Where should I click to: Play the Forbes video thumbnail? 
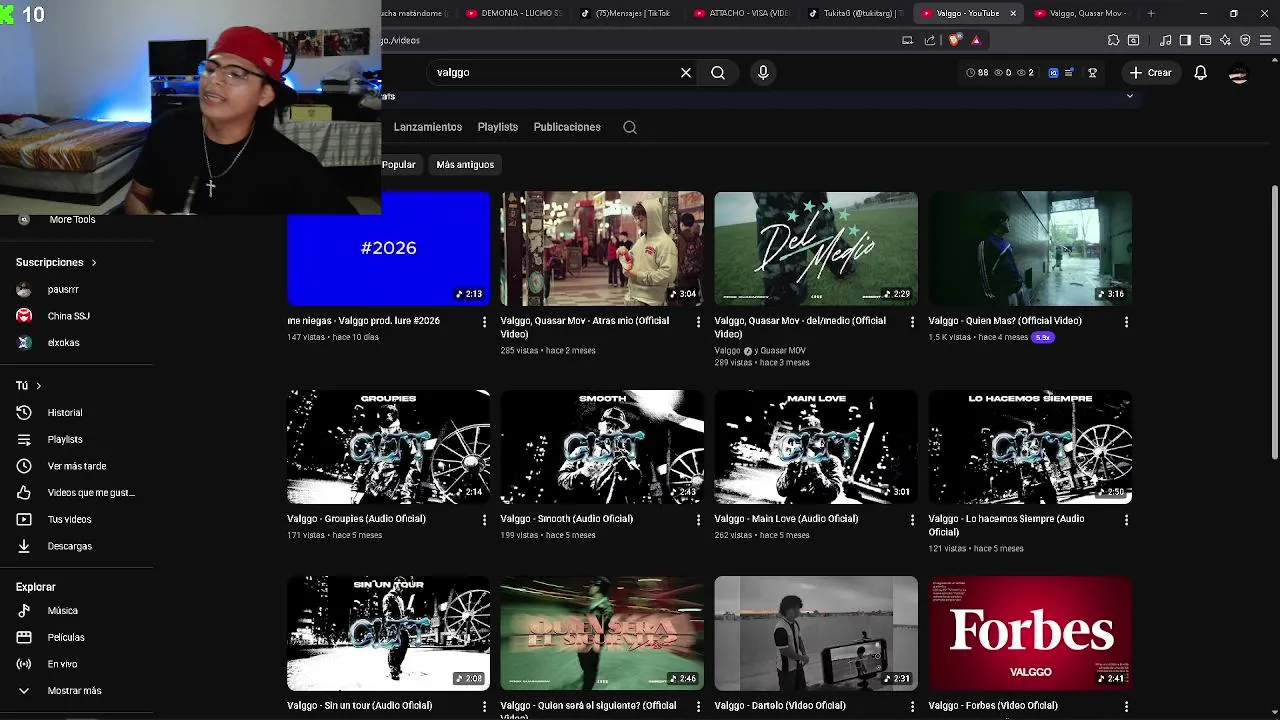coord(1030,633)
